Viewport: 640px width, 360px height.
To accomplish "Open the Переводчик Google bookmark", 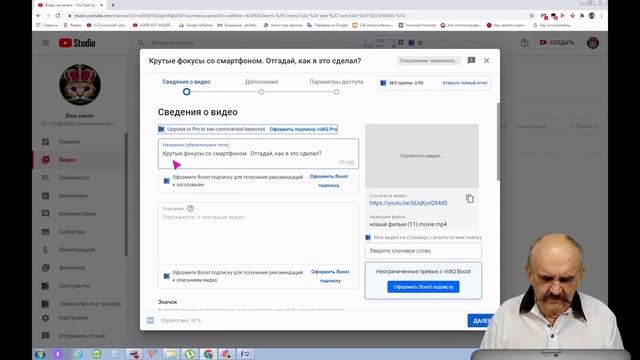I will [x=327, y=25].
